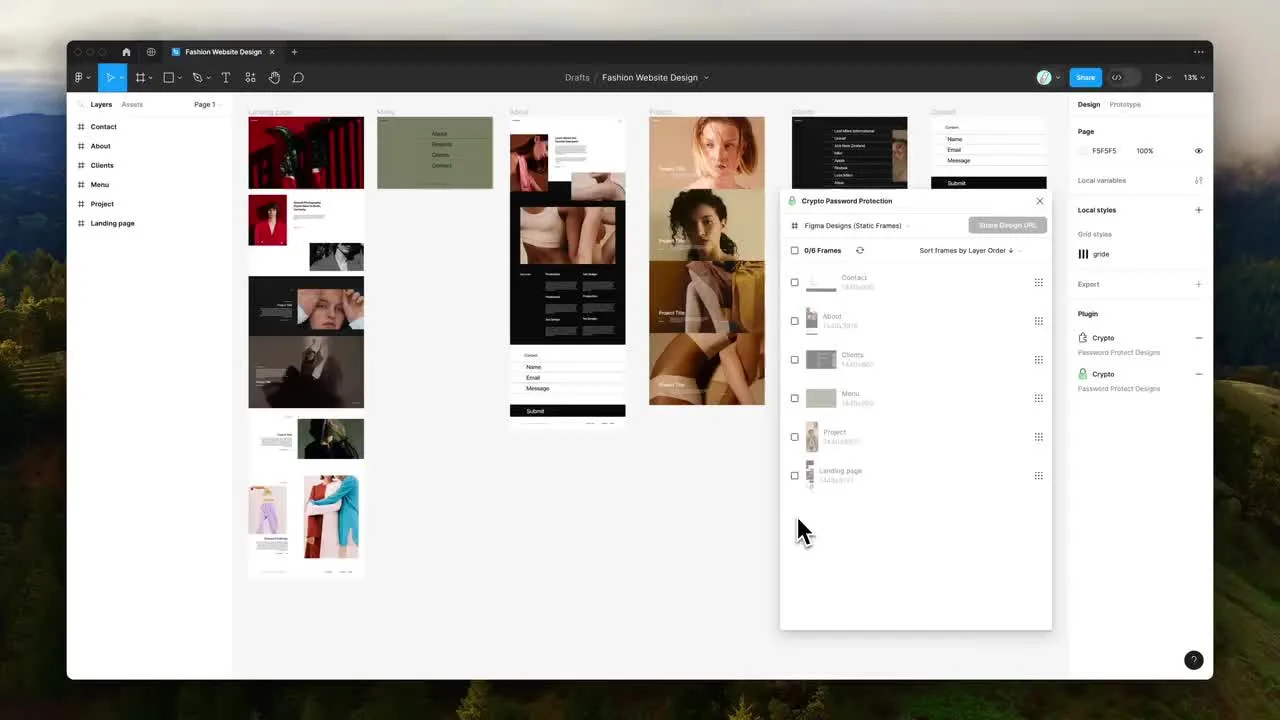The image size is (1280, 720).
Task: Open the Comment tool
Action: [298, 78]
